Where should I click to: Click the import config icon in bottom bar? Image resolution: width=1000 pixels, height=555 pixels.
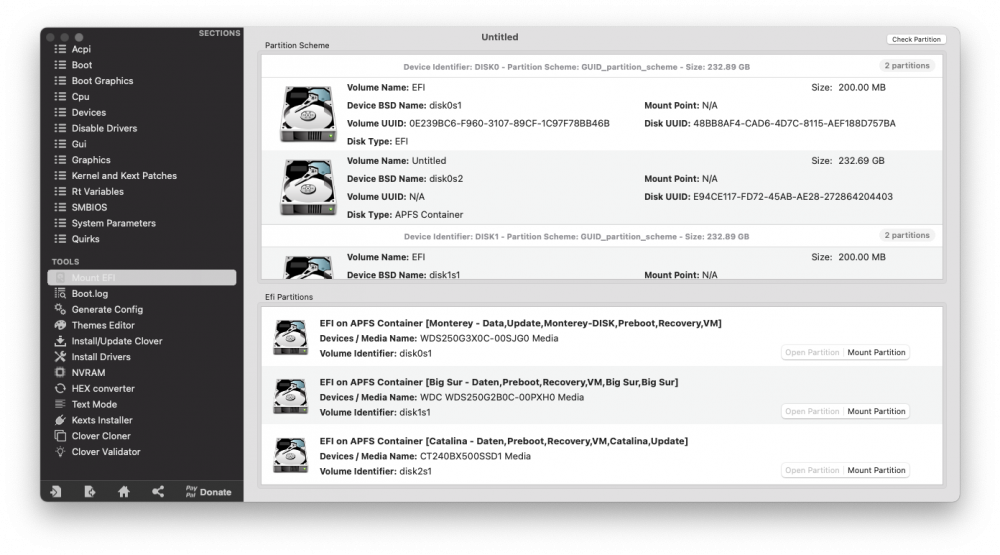56,492
